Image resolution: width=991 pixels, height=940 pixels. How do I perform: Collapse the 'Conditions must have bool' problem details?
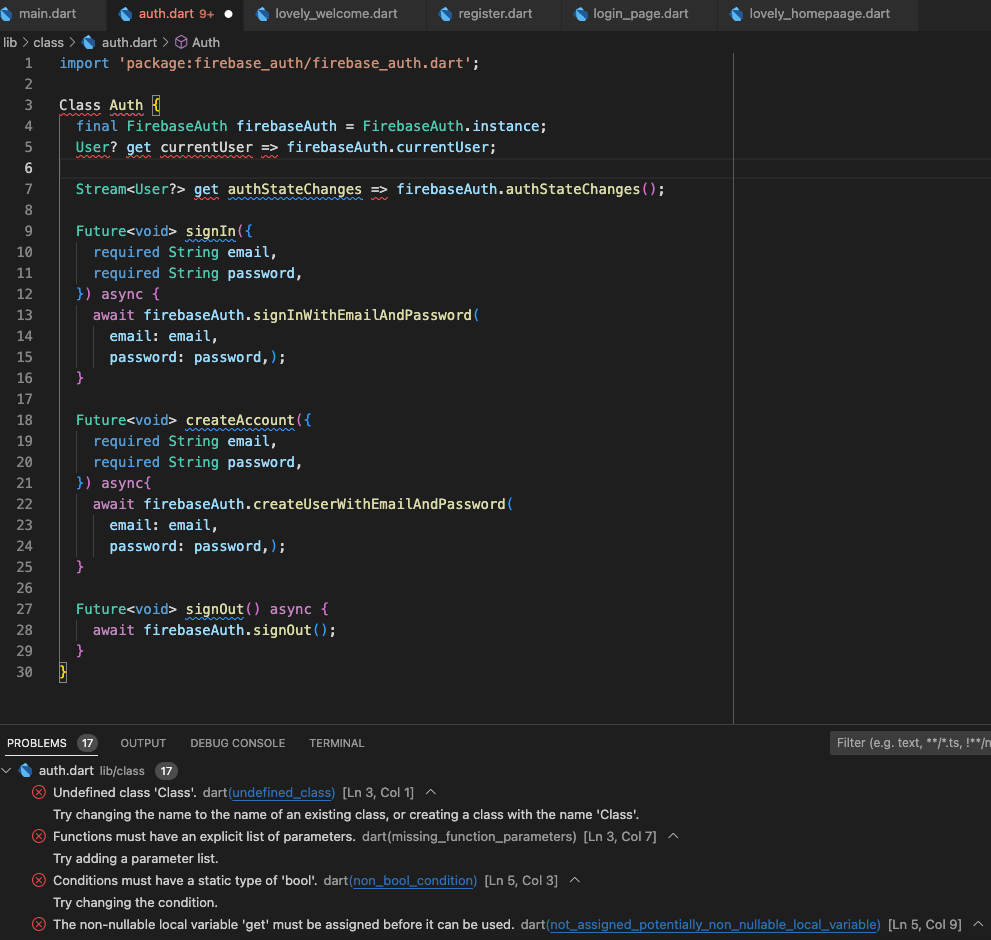point(575,880)
